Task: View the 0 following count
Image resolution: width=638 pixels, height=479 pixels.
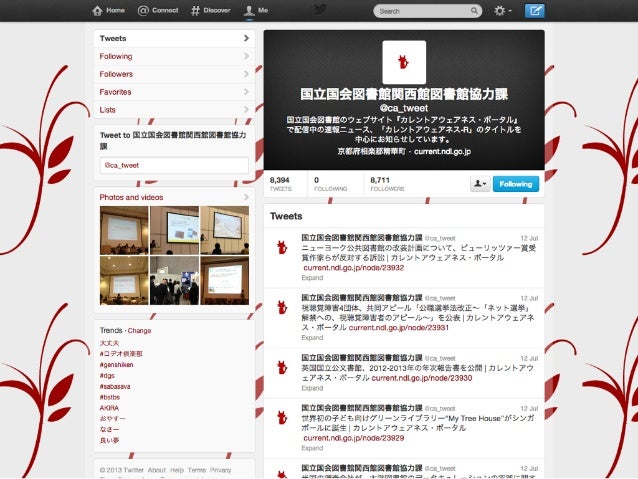Action: (x=330, y=184)
